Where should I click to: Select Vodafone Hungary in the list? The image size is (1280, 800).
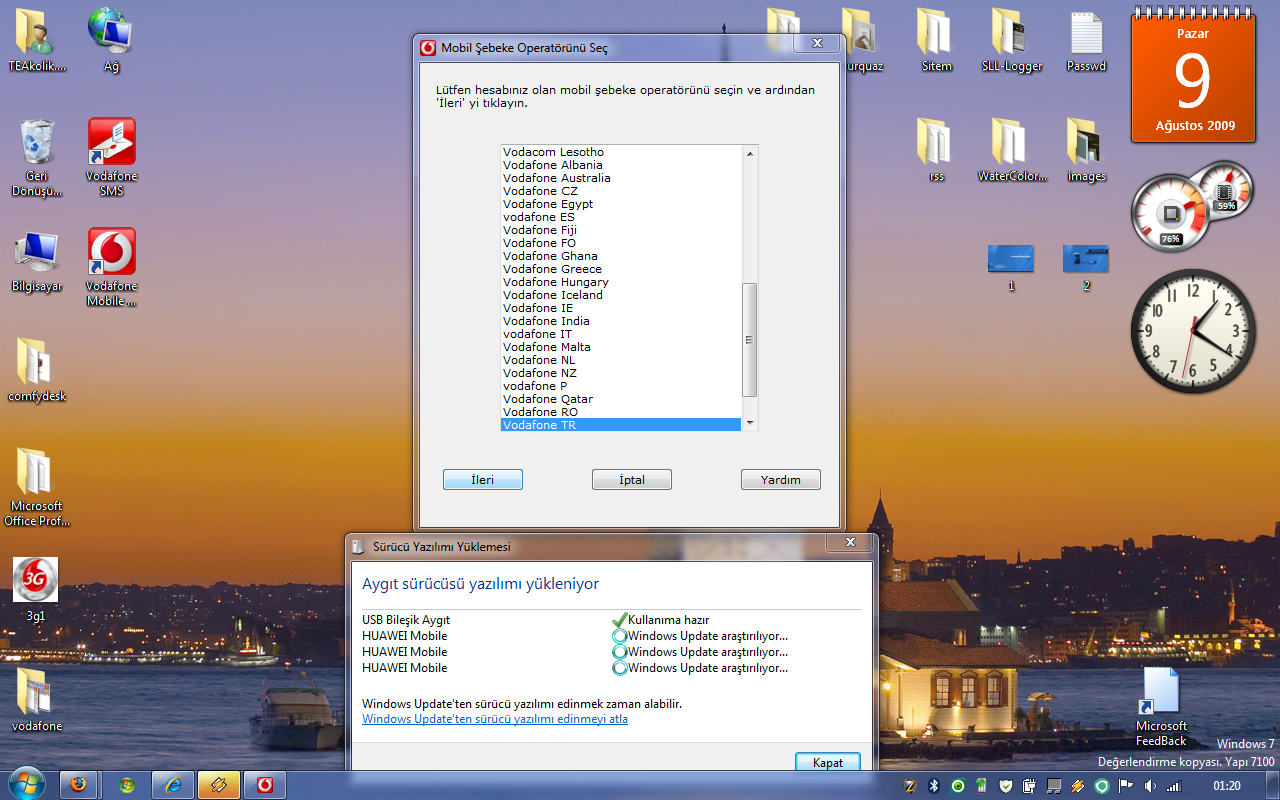point(621,282)
